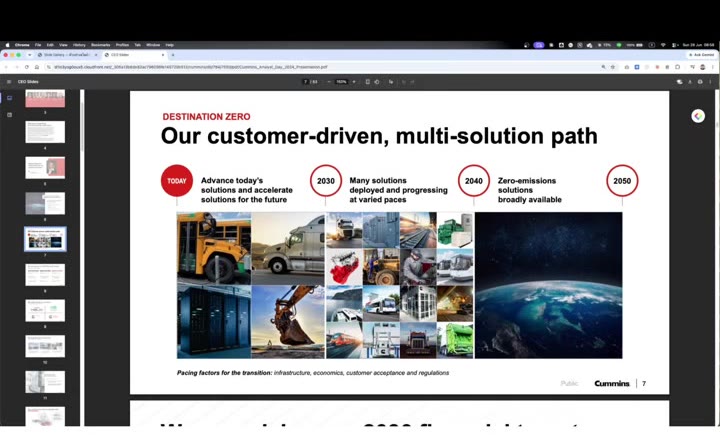Open a new browser tab
This screenshot has height=444, width=720.
click(x=173, y=55)
